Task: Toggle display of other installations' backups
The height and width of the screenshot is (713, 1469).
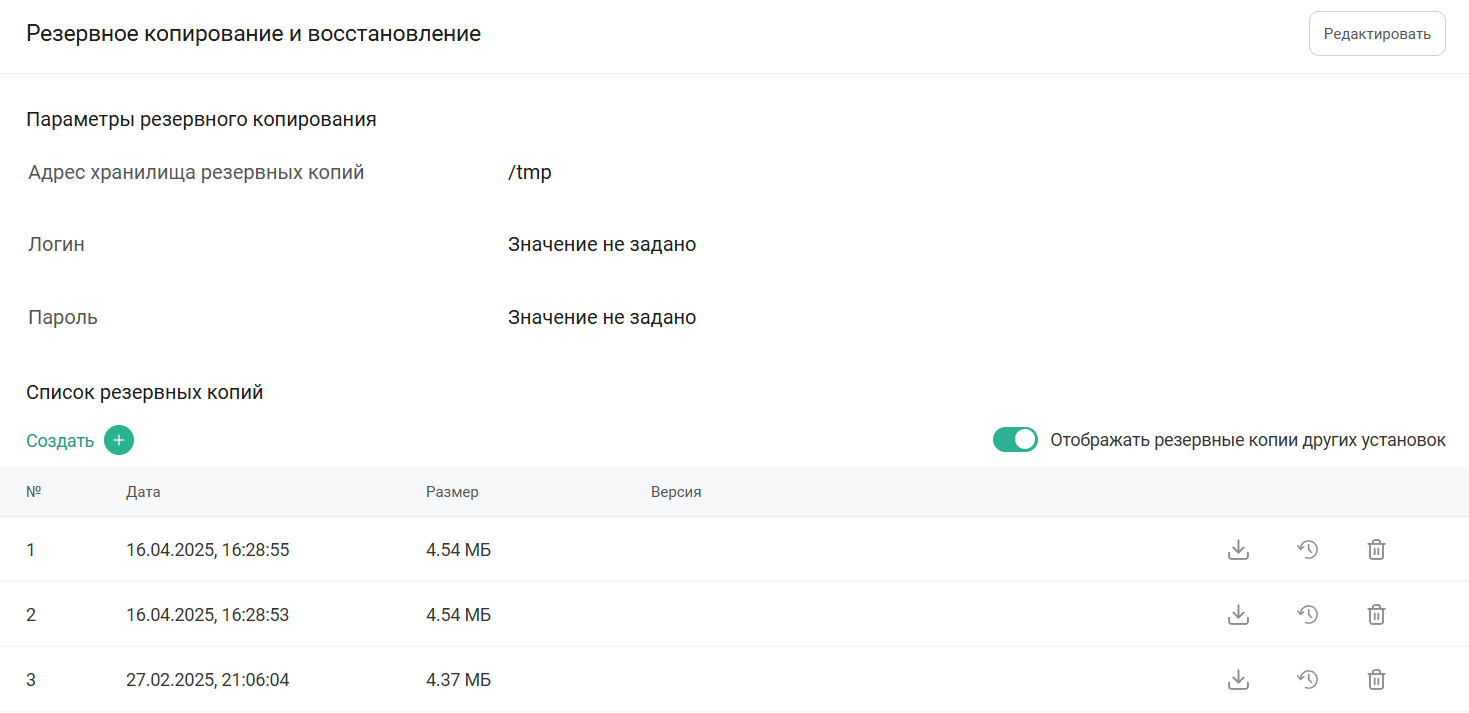Action: tap(1015, 440)
